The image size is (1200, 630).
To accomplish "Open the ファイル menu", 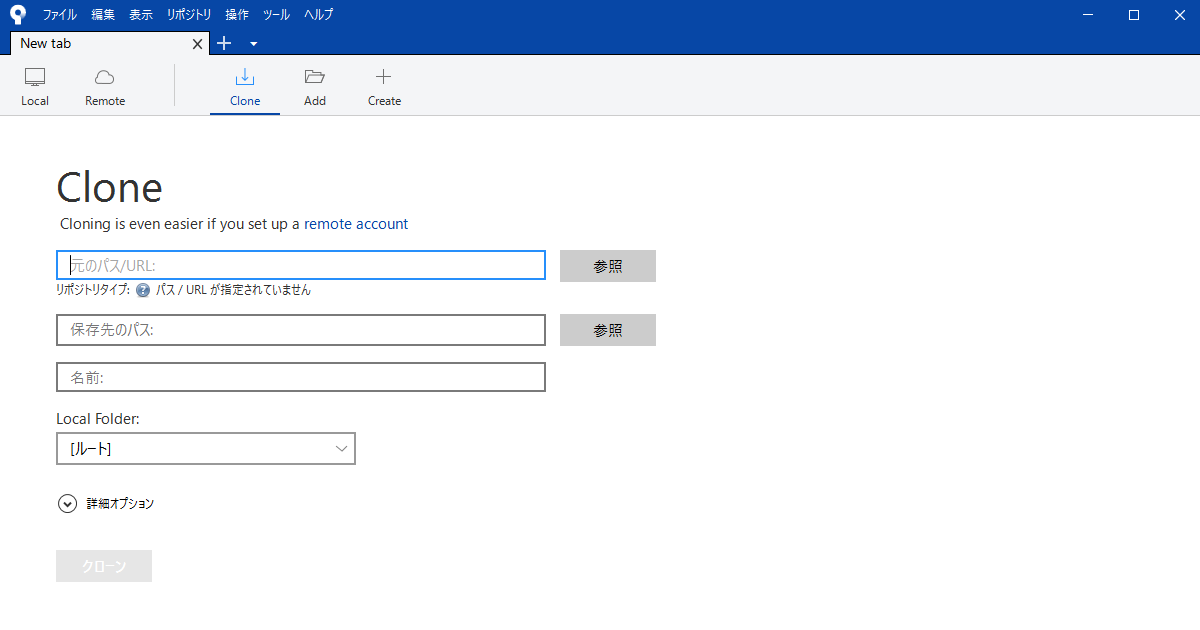I will click(59, 14).
